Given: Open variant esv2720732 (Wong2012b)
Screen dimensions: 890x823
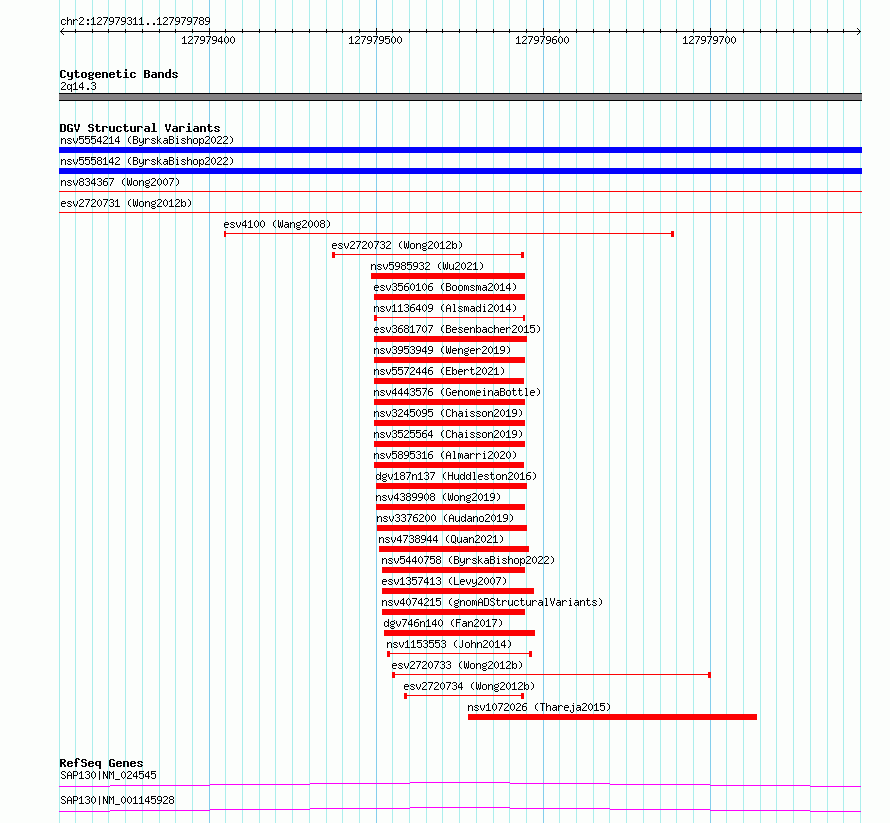Looking at the screenshot, I should coord(397,245).
